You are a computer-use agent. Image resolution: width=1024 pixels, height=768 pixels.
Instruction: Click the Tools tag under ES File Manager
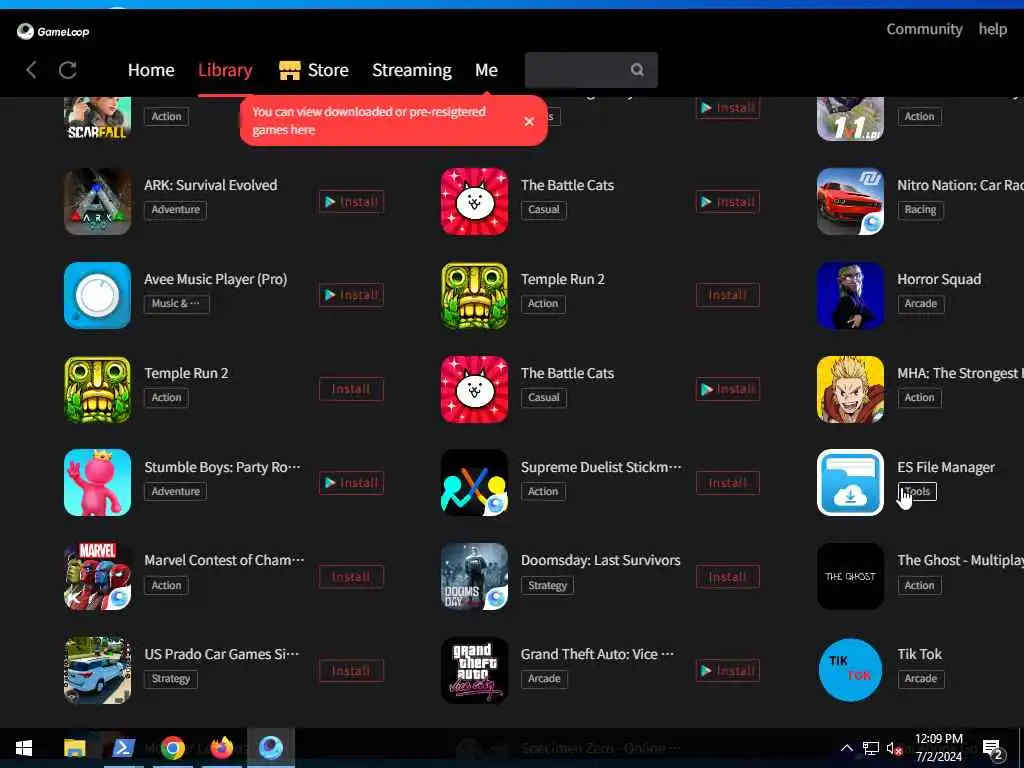918,491
